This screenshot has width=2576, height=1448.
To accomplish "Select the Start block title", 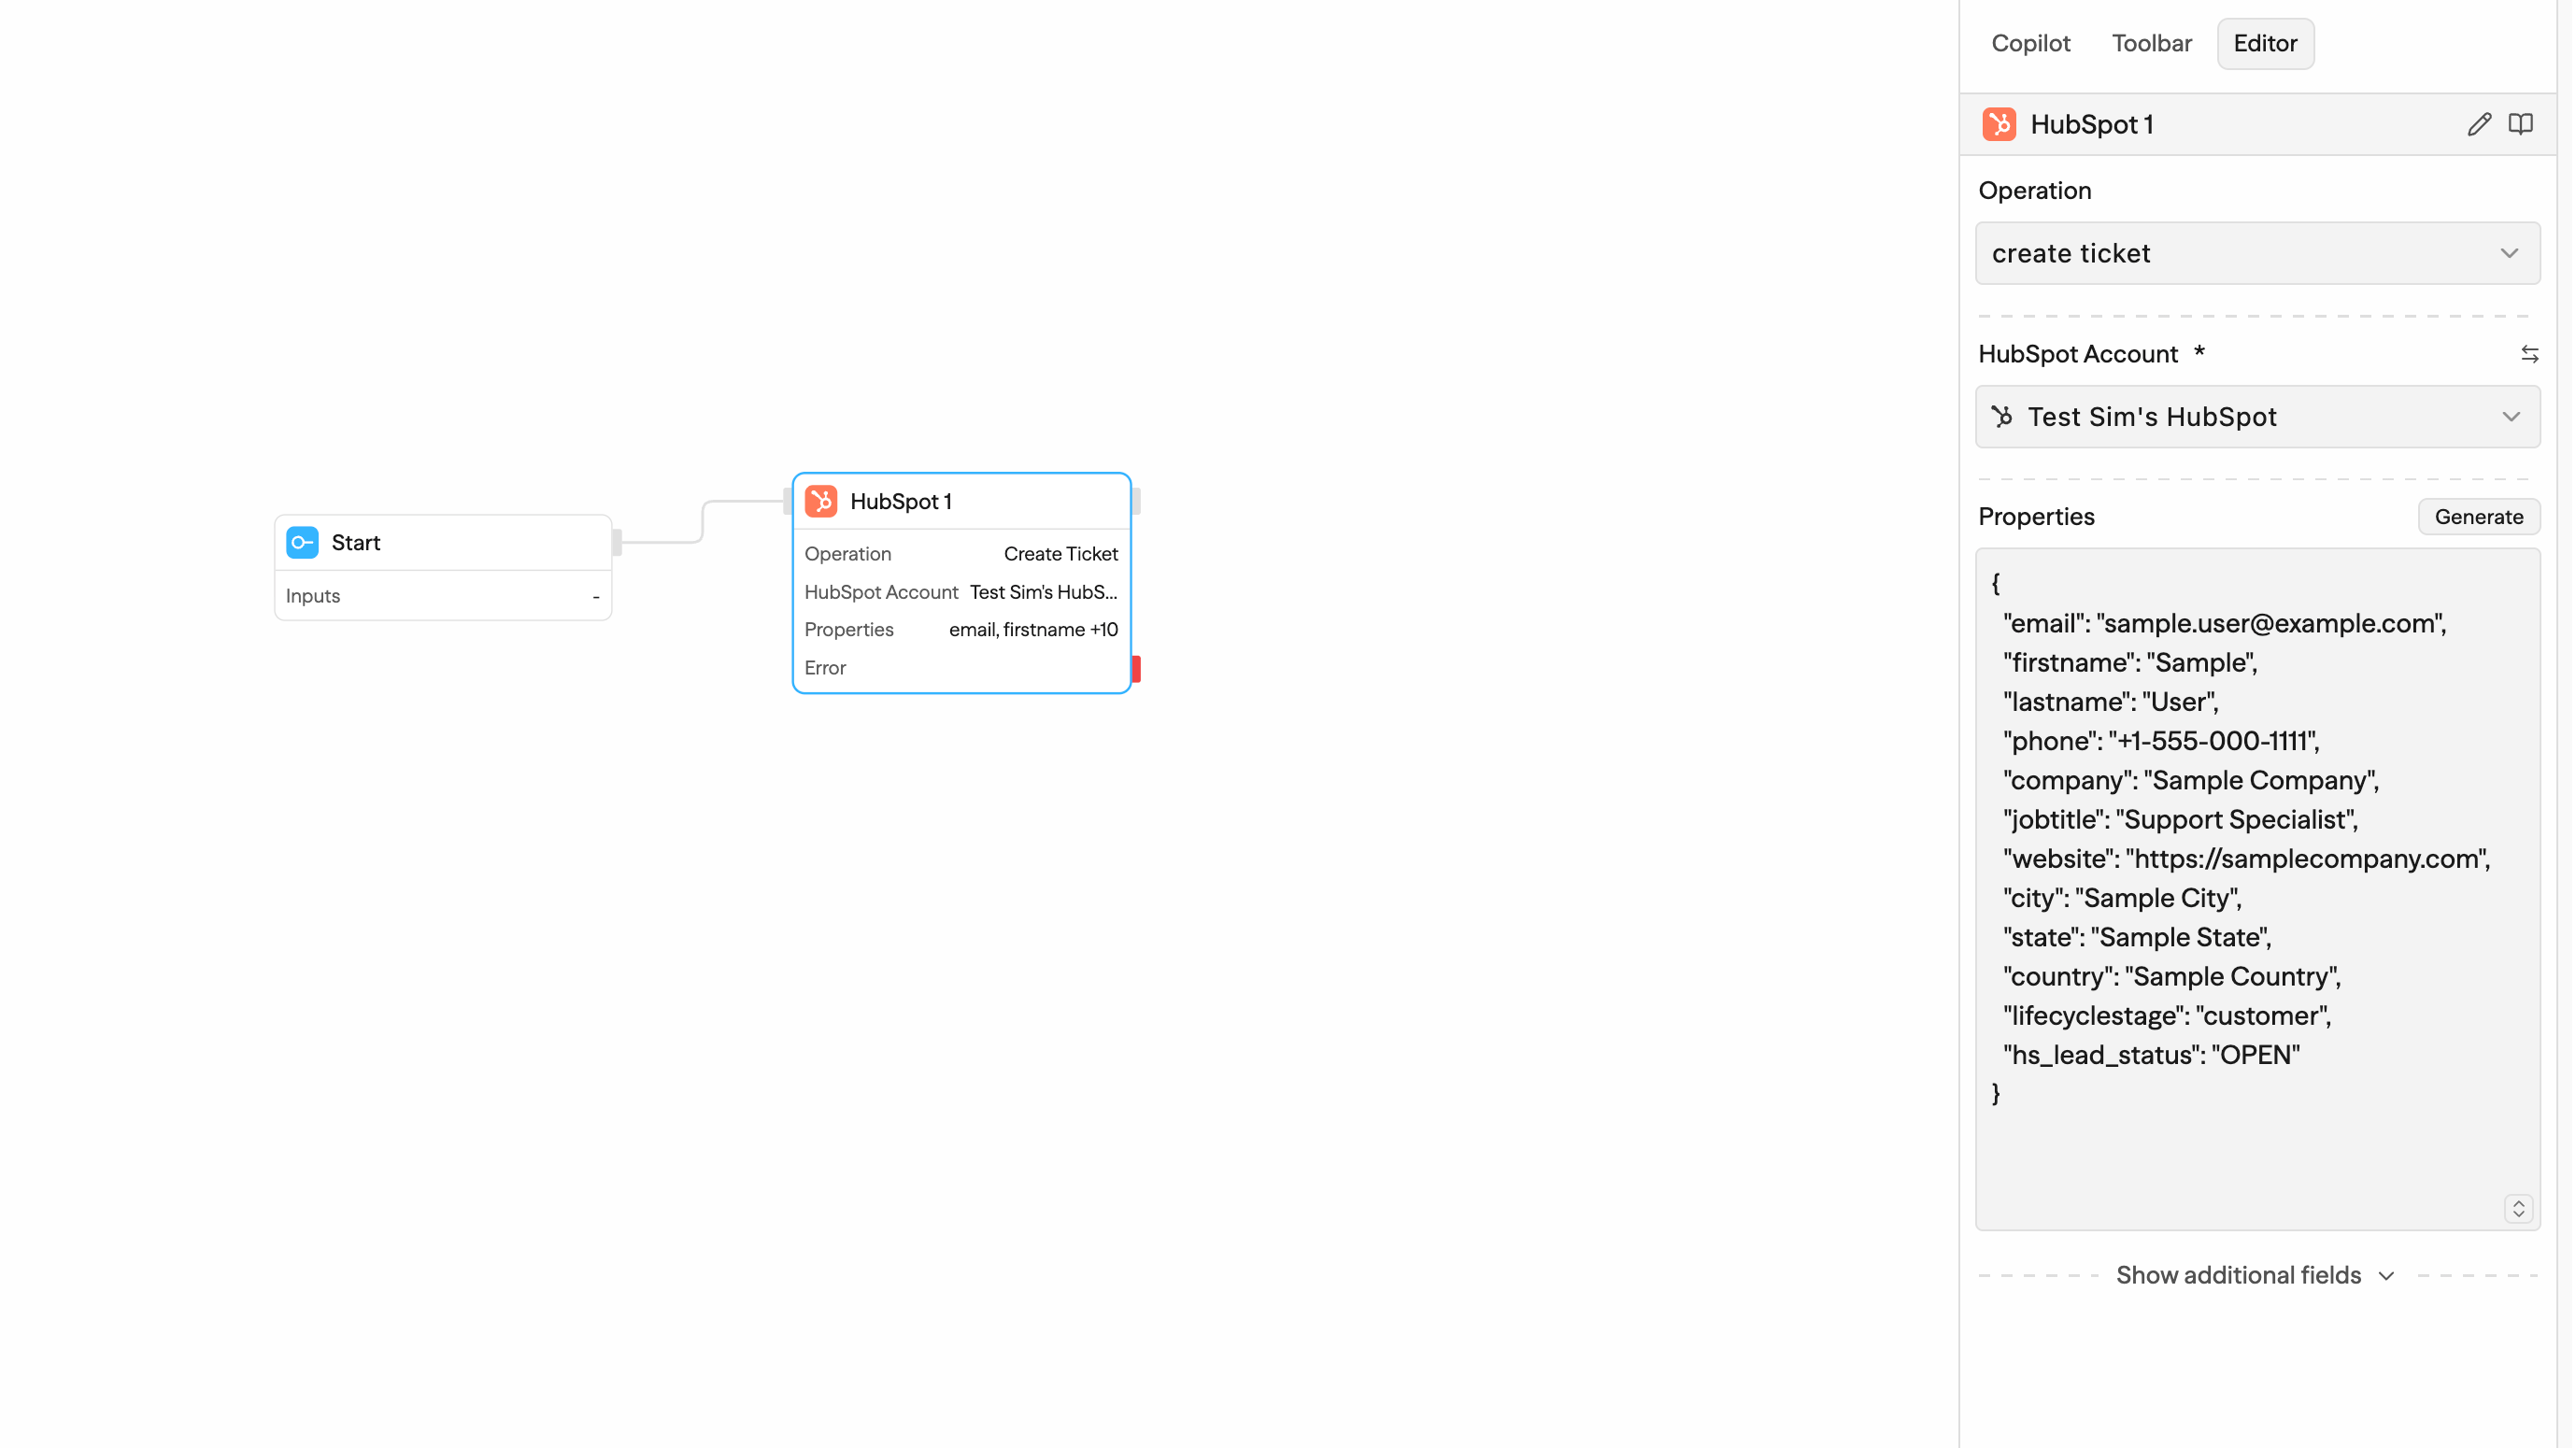I will point(355,542).
